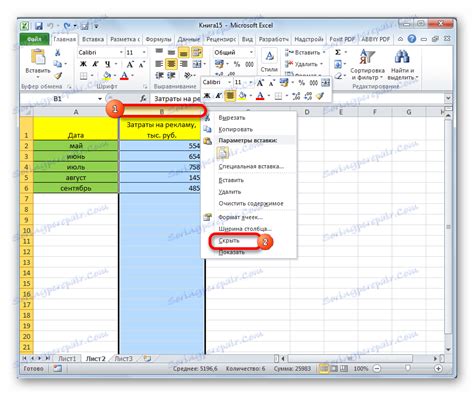Click the font color A icon in ribbon
Screen dimensions: 474x395
pyautogui.click(x=124, y=76)
